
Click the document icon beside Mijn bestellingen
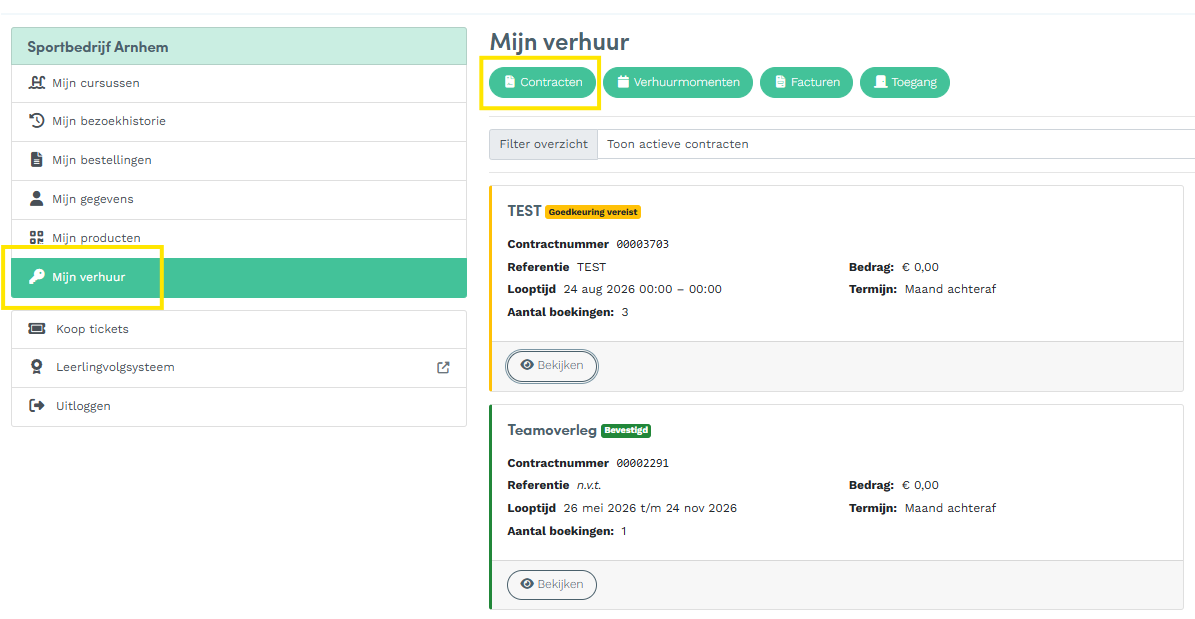coord(37,160)
